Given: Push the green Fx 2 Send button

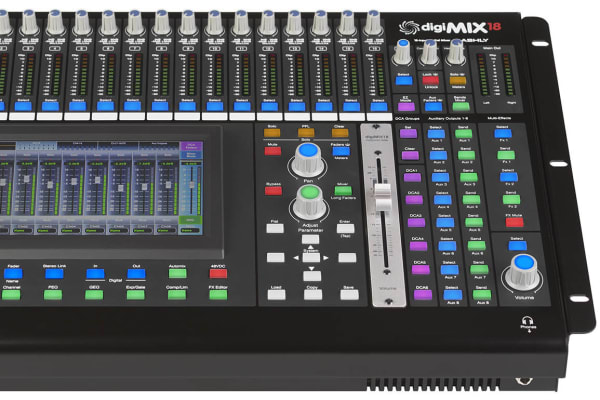Looking at the screenshot, I should (x=511, y=199).
